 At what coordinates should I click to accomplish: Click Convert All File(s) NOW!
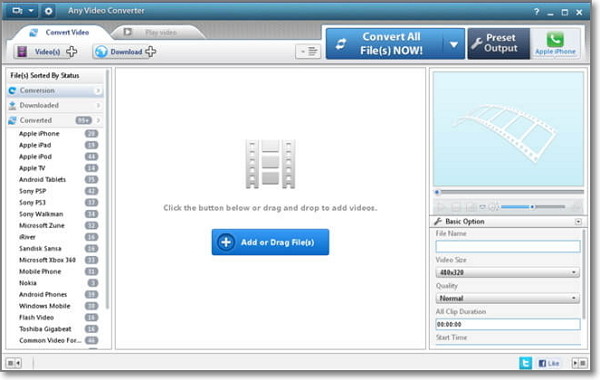click(x=384, y=44)
